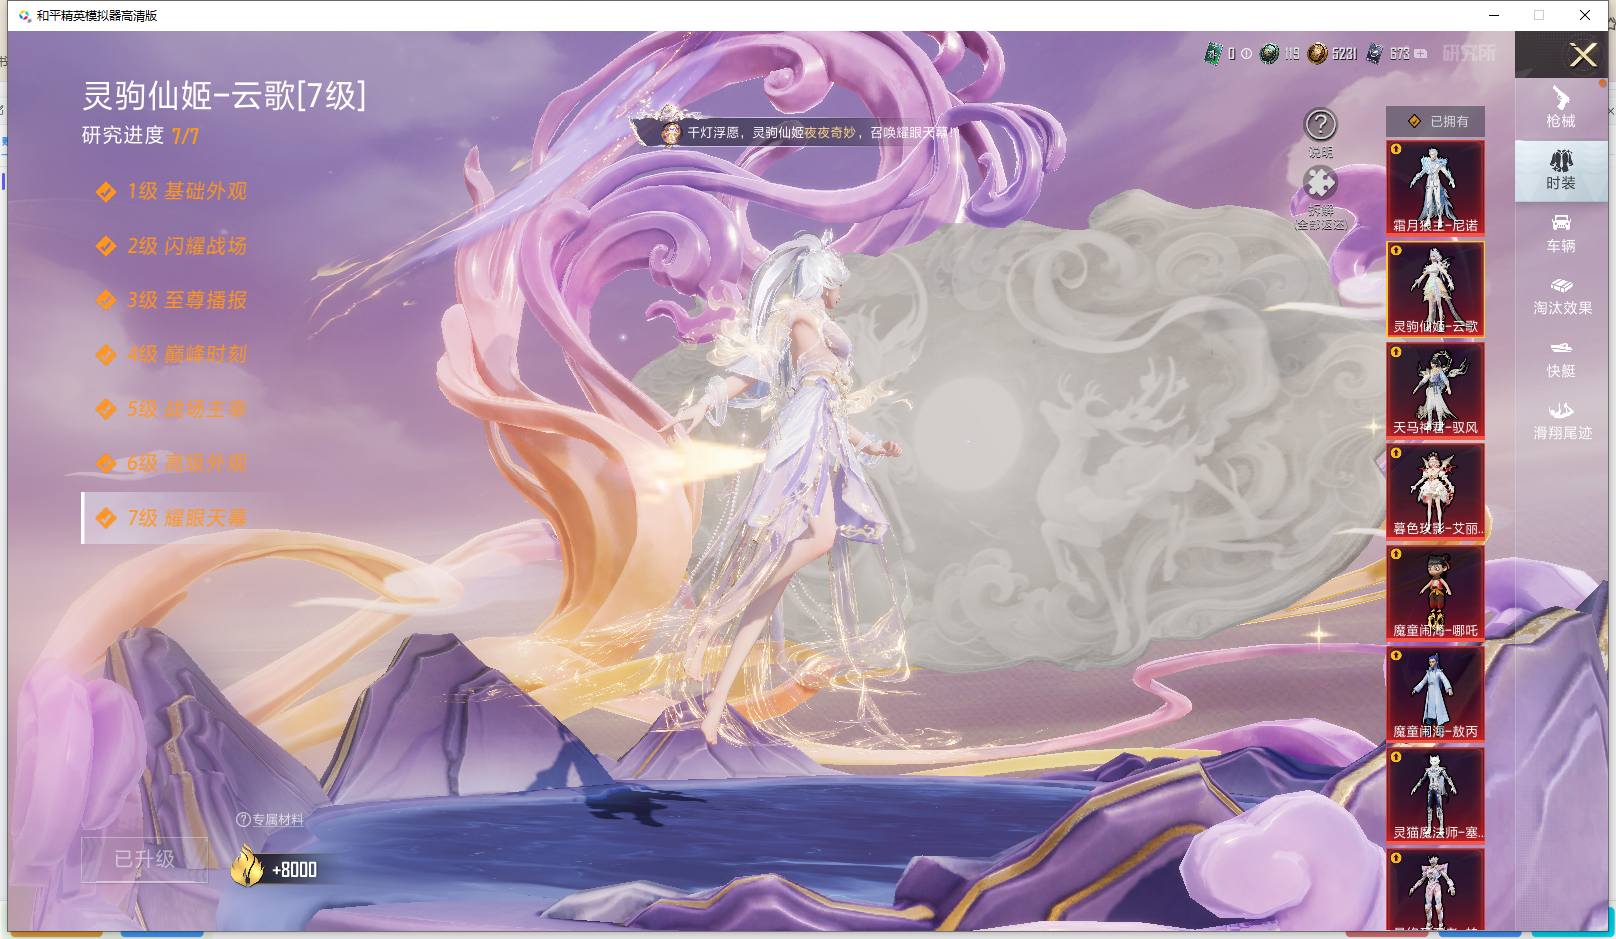Choose the 天马神君-驭风 outfit thumbnail
Viewport: 1616px width, 939px height.
[x=1435, y=390]
